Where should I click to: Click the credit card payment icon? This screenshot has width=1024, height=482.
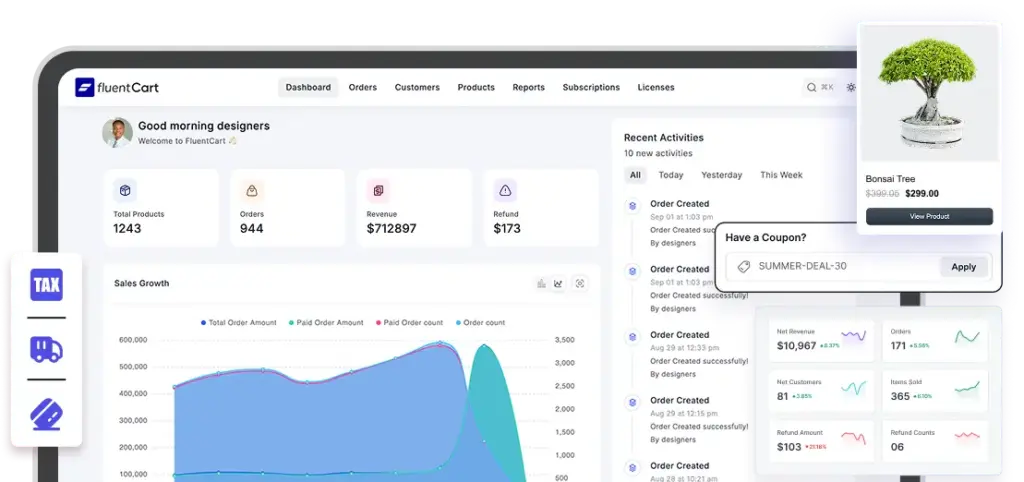click(x=46, y=414)
